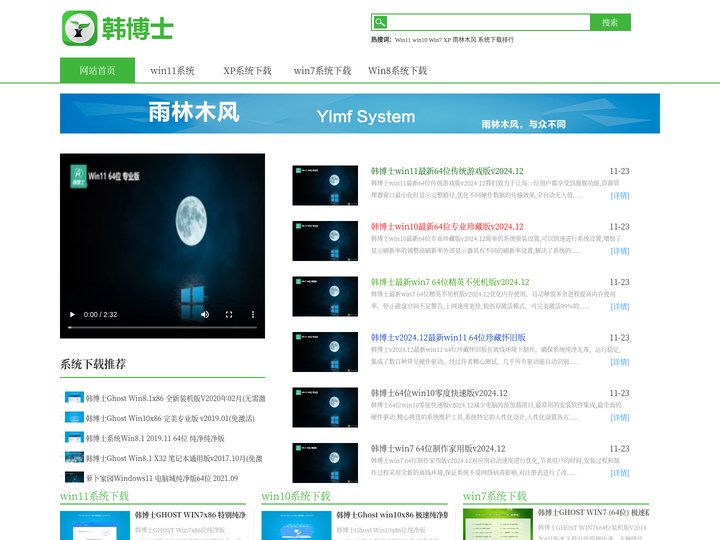Click icon beside 萝卜家园Windows11 row
The width and height of the screenshot is (720, 540).
click(x=74, y=477)
